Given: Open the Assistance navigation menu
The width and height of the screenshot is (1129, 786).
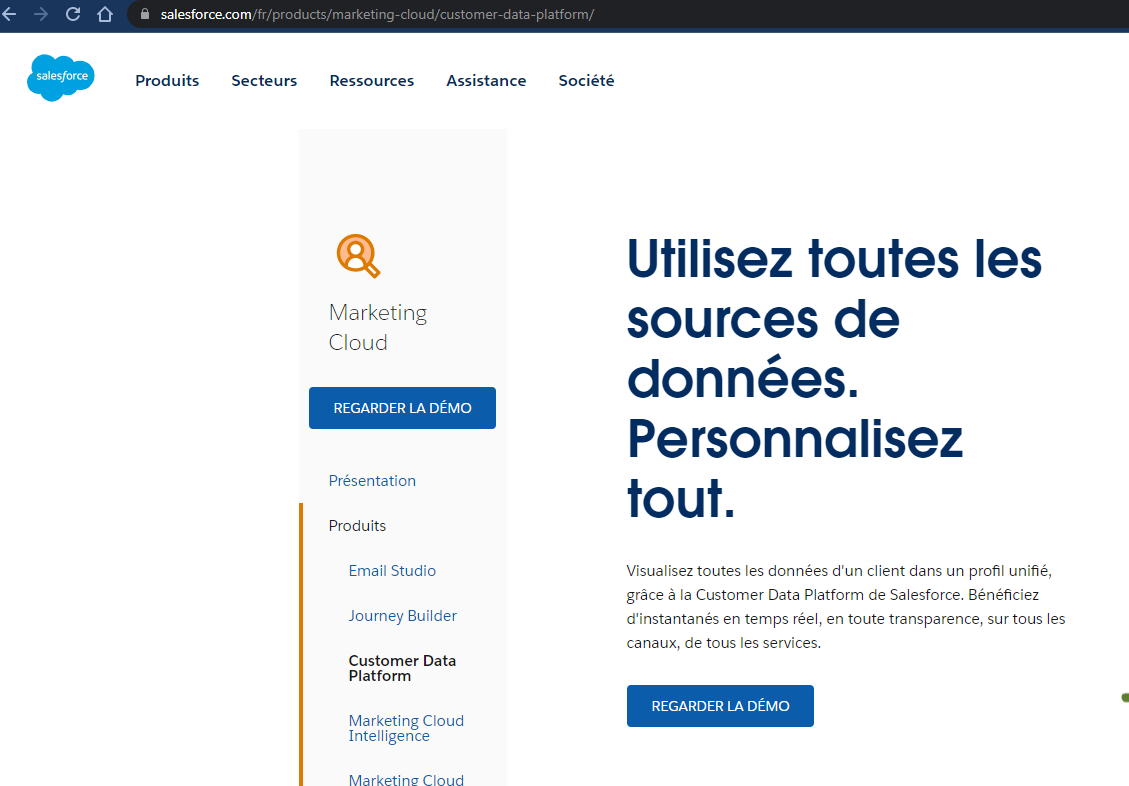Looking at the screenshot, I should [486, 81].
